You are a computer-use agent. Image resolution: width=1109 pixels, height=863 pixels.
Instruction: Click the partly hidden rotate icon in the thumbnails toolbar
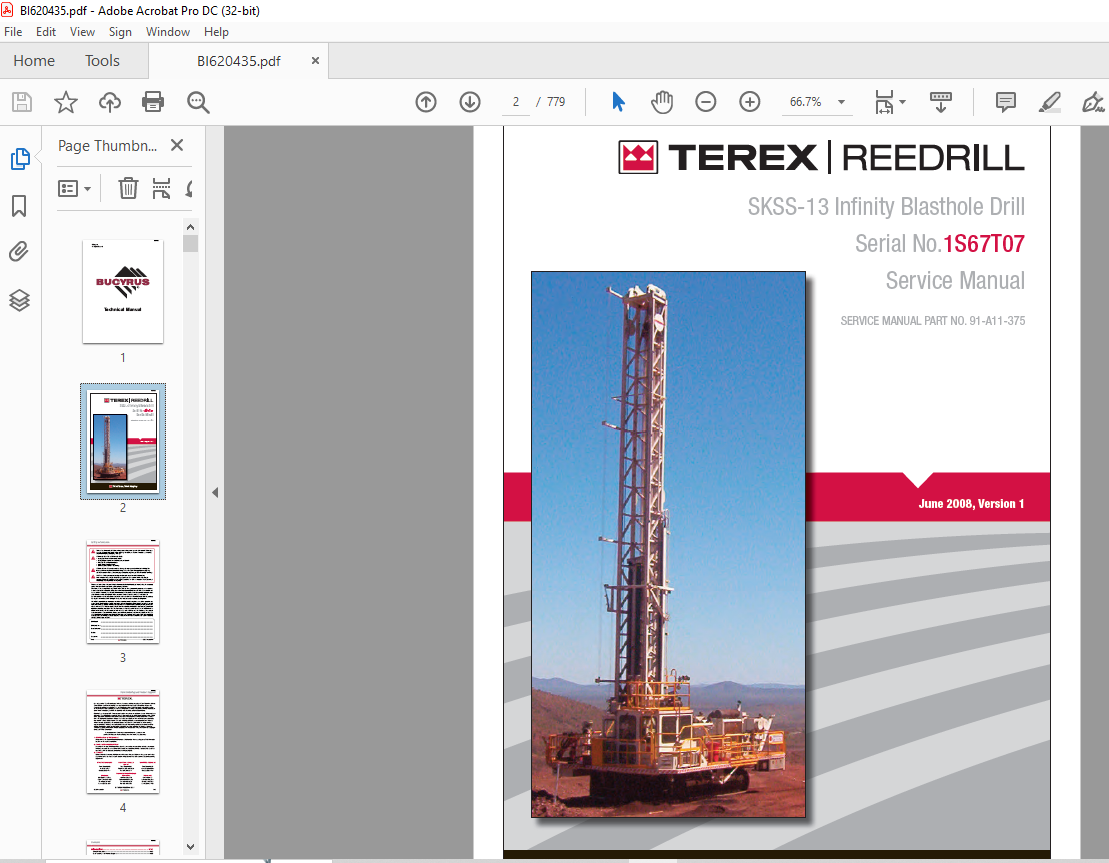coord(189,188)
